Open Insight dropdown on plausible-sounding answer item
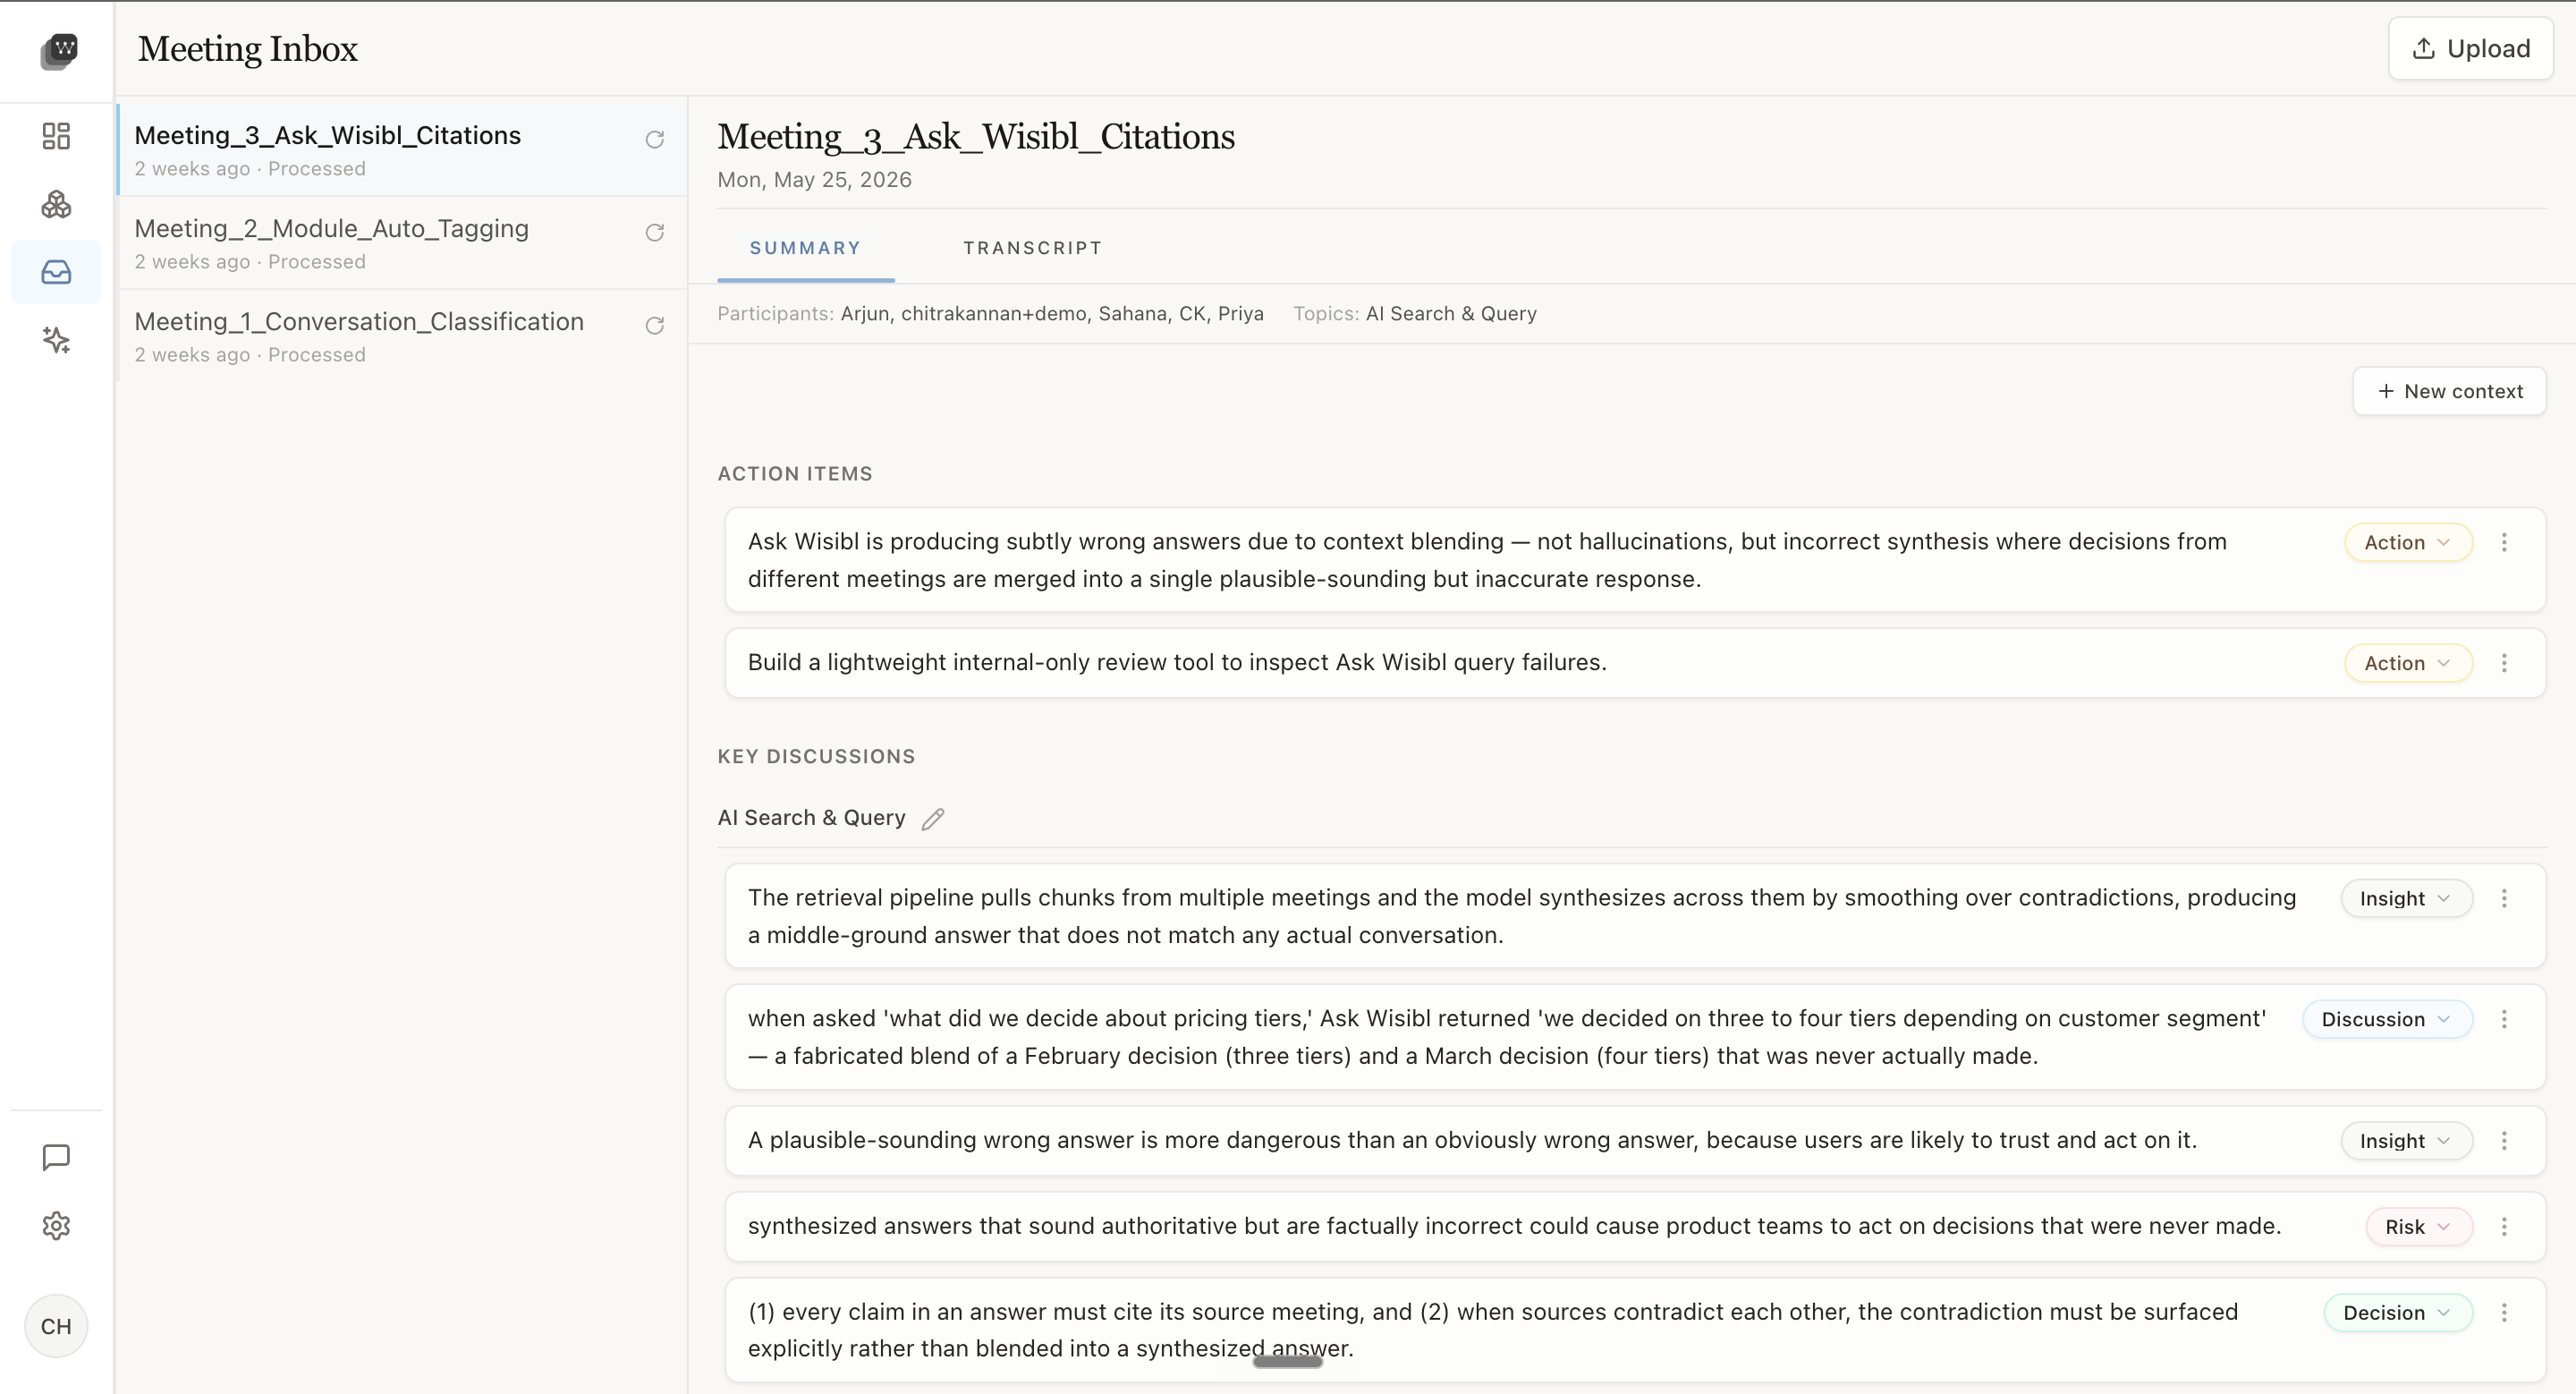Screen dimensions: 2576x1394 click(2406, 1141)
